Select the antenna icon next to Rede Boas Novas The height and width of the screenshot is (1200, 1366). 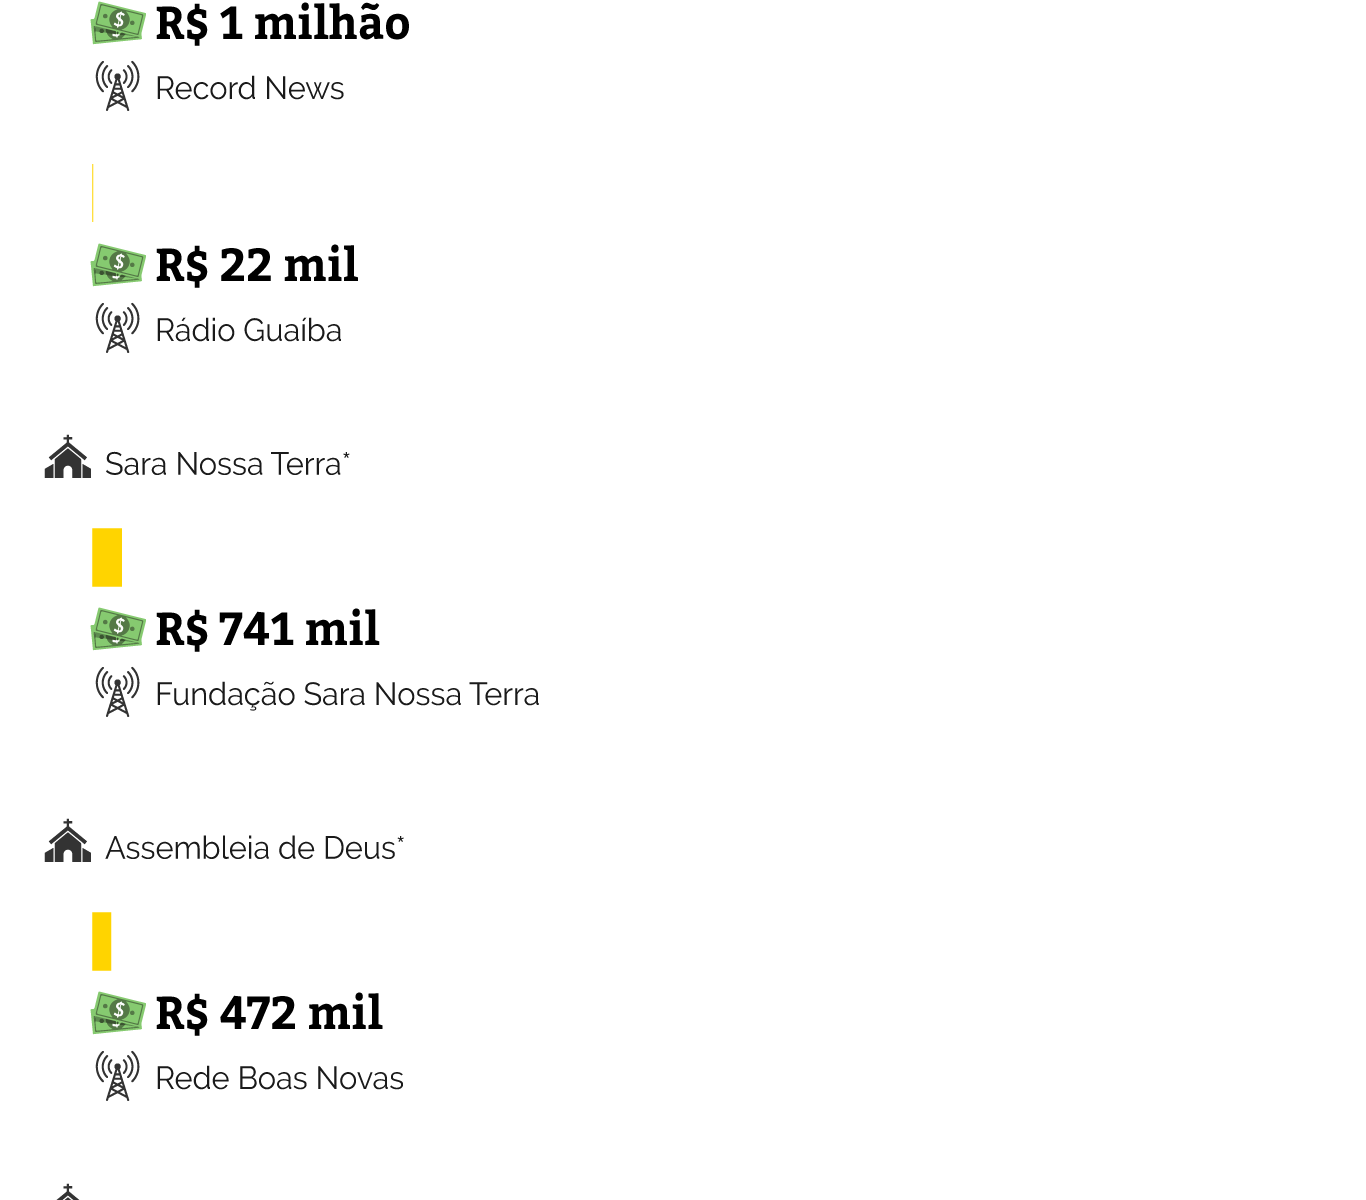[x=118, y=1076]
